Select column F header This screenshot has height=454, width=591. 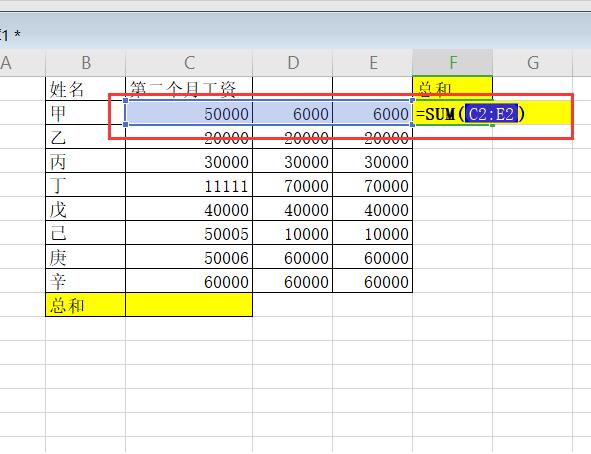click(x=453, y=63)
